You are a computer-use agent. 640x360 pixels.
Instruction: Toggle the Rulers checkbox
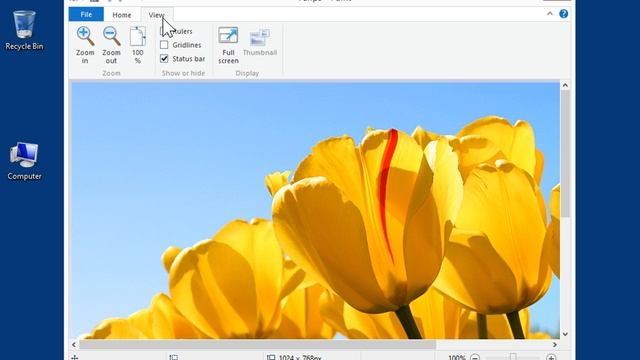click(164, 31)
